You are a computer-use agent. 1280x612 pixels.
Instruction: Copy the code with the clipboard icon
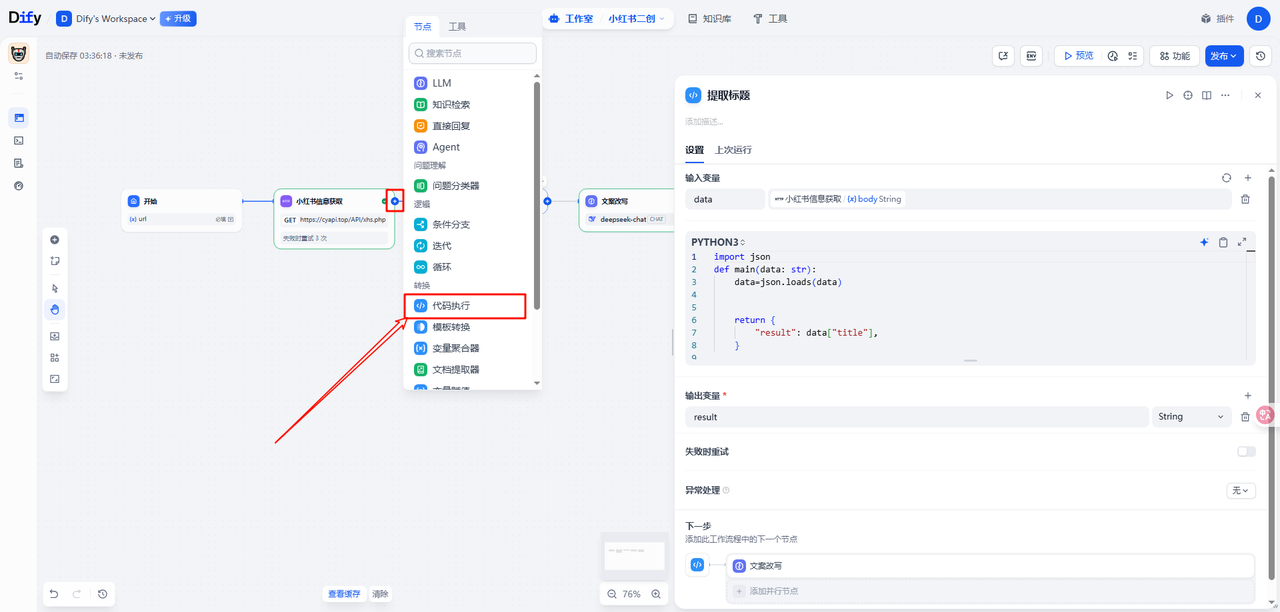point(1223,242)
